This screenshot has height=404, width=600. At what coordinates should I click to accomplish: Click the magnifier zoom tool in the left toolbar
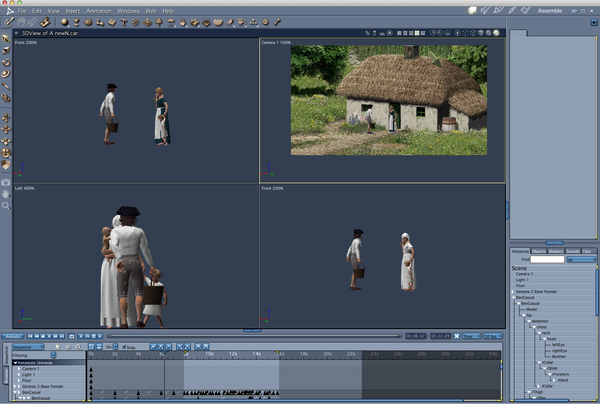tap(6, 205)
